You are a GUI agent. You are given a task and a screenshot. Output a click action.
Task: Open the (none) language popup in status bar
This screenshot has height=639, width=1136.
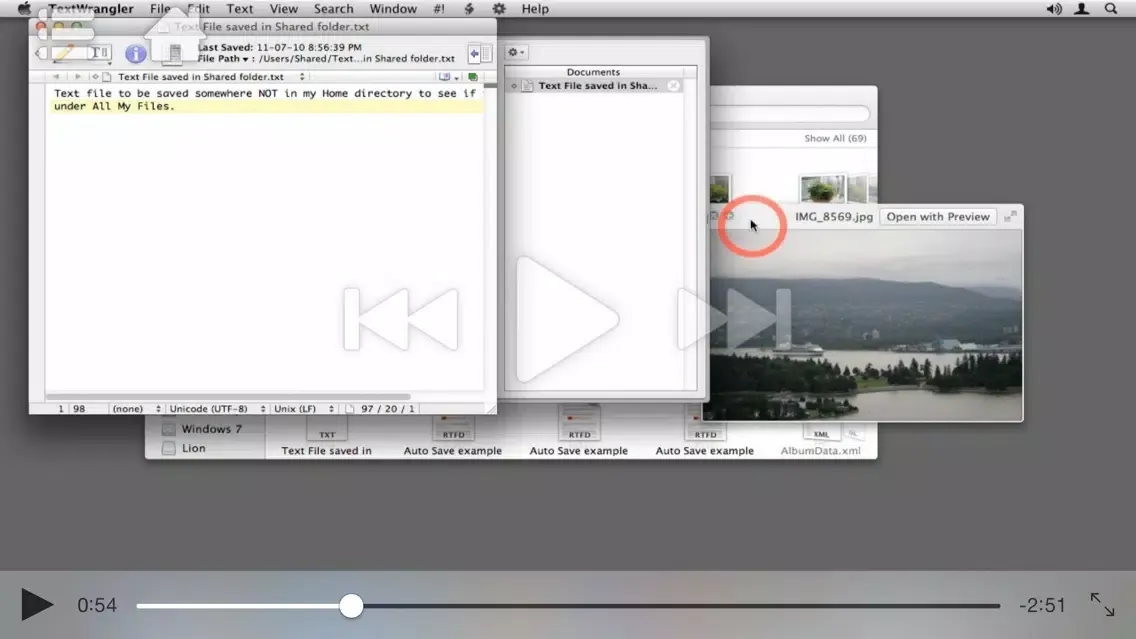pos(135,409)
